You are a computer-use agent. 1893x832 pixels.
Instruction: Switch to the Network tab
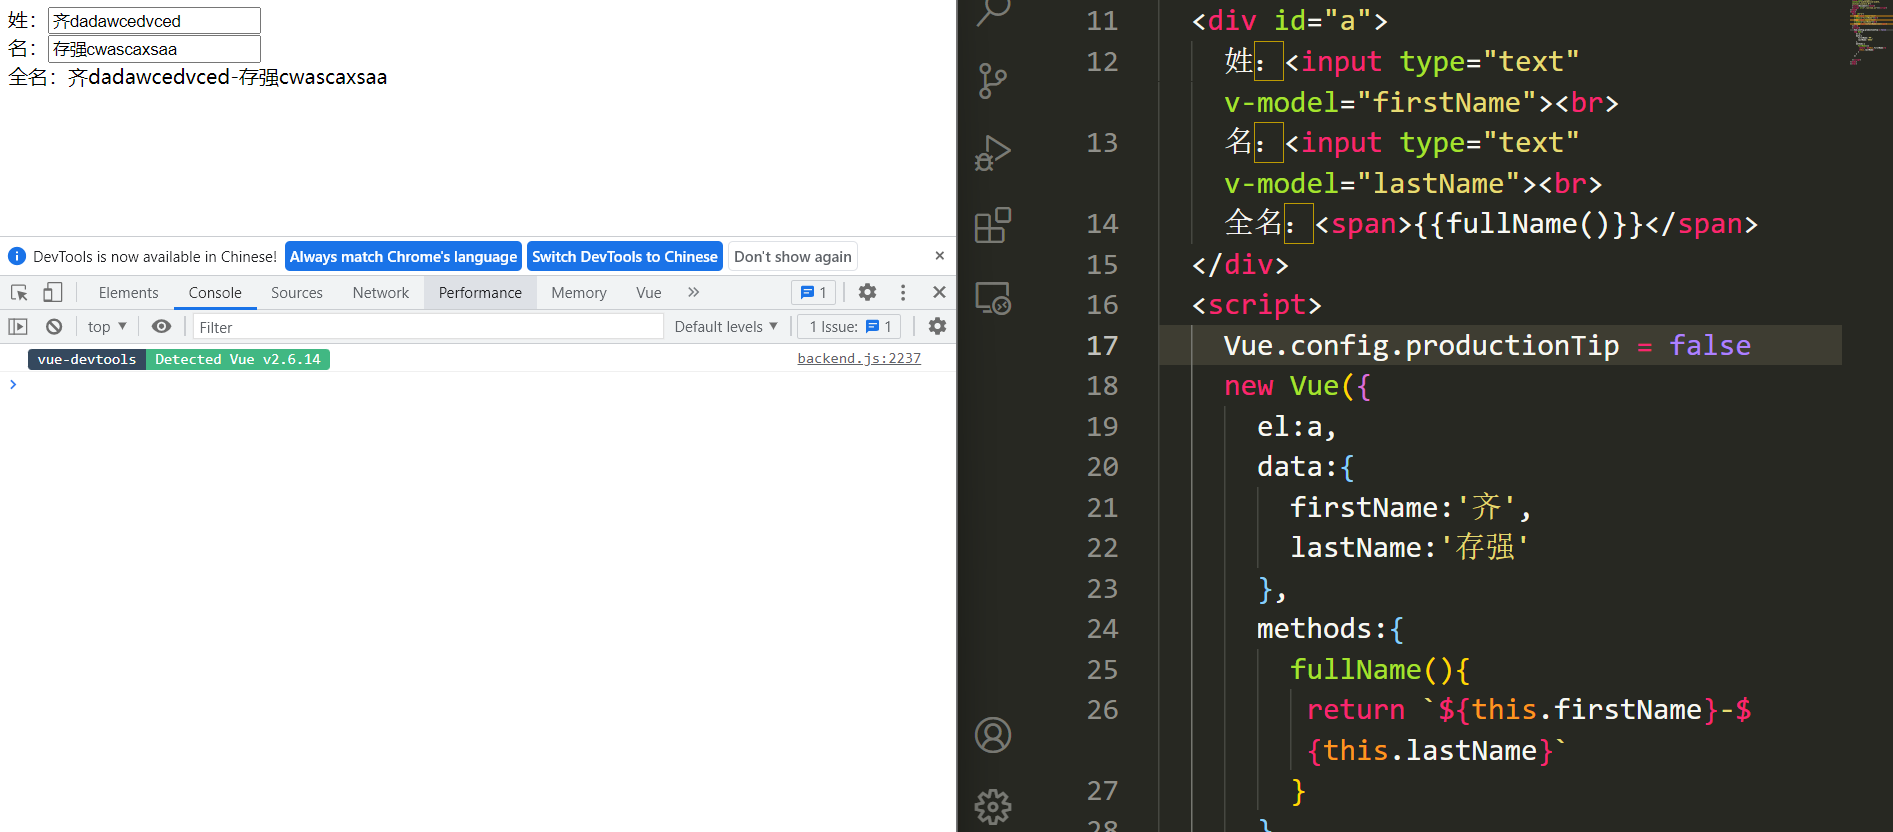[381, 292]
